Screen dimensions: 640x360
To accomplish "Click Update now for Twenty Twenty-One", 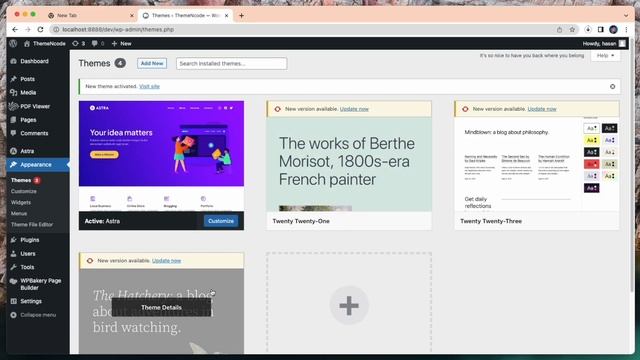I will click(x=354, y=109).
